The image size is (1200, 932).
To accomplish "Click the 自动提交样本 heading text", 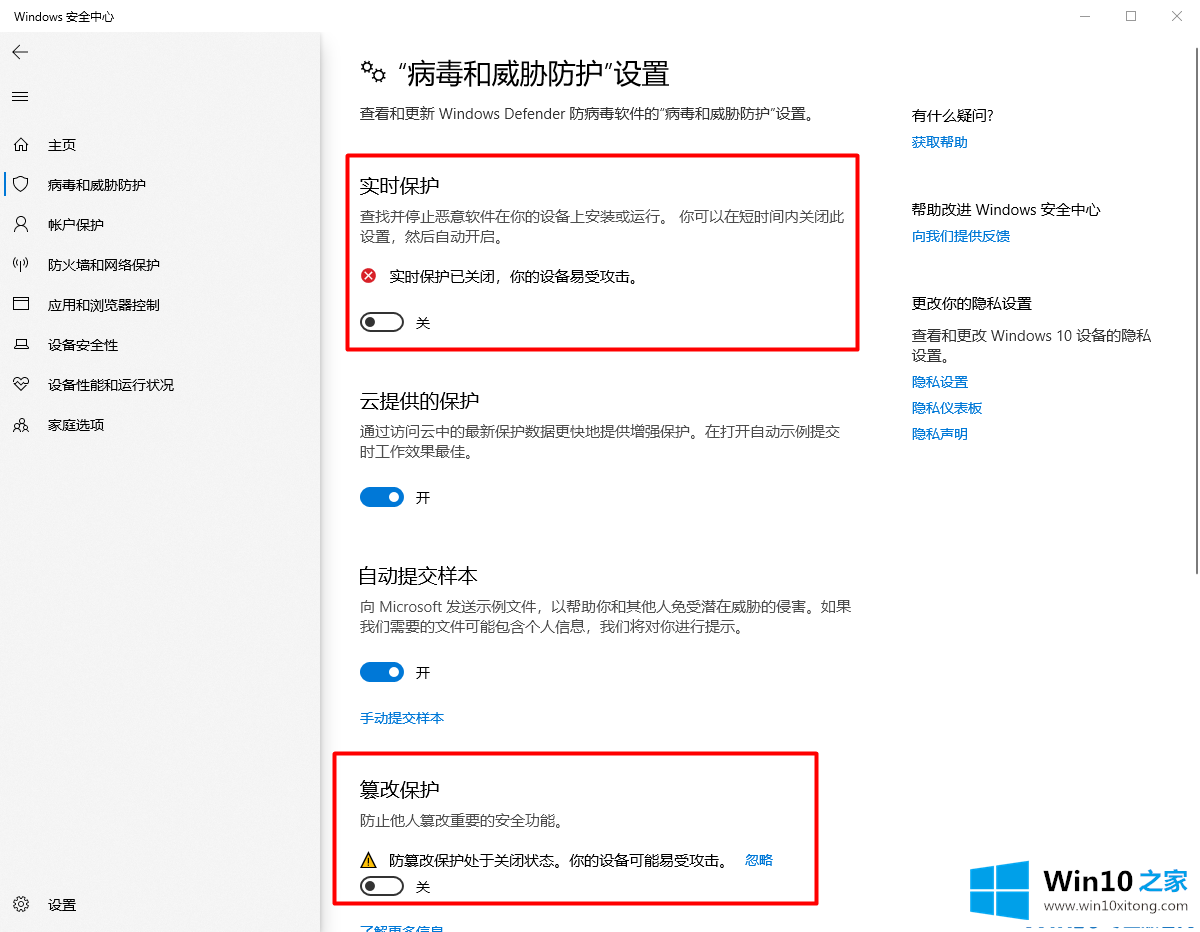I will 419,576.
